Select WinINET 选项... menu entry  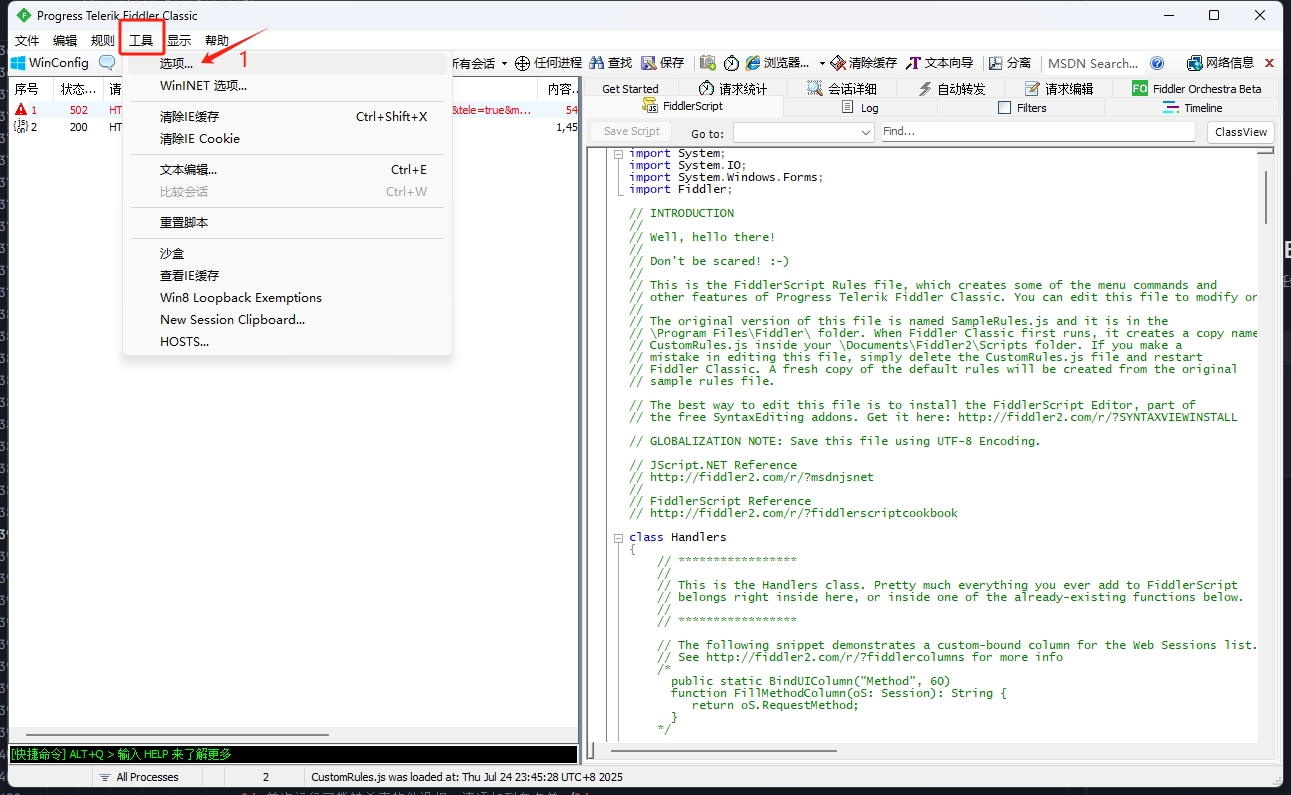(287, 86)
